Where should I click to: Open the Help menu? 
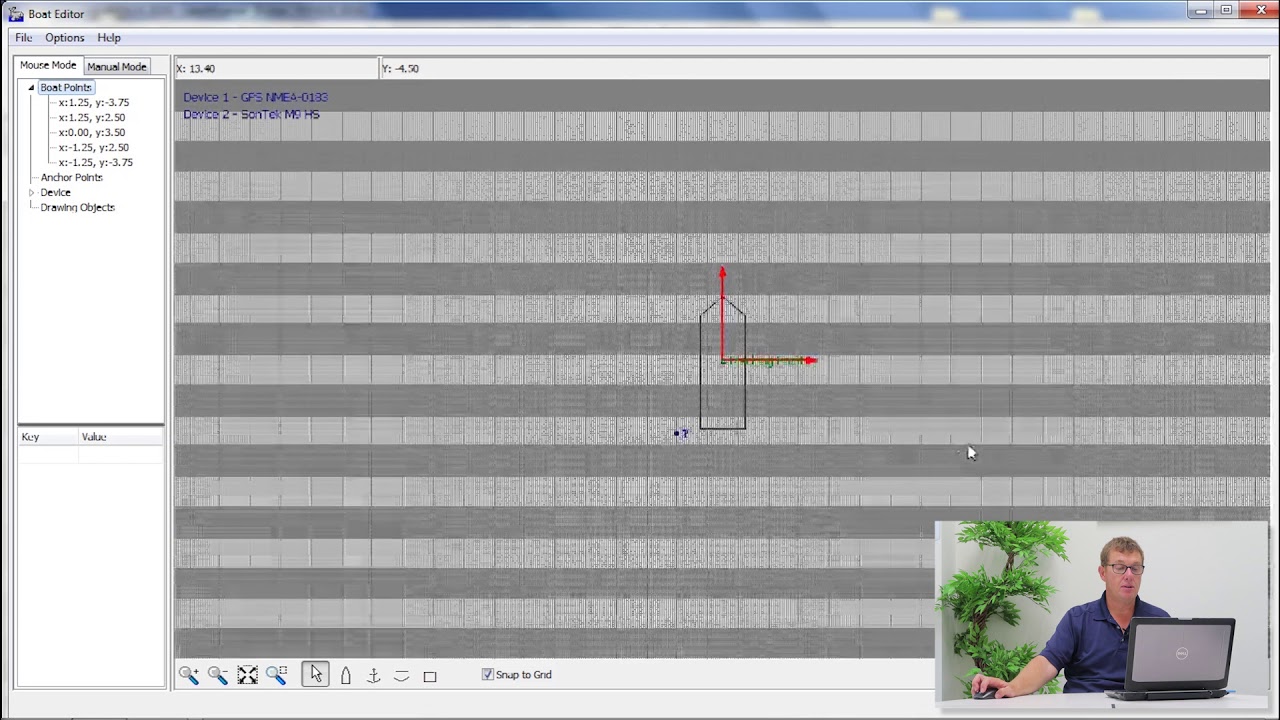click(x=109, y=38)
